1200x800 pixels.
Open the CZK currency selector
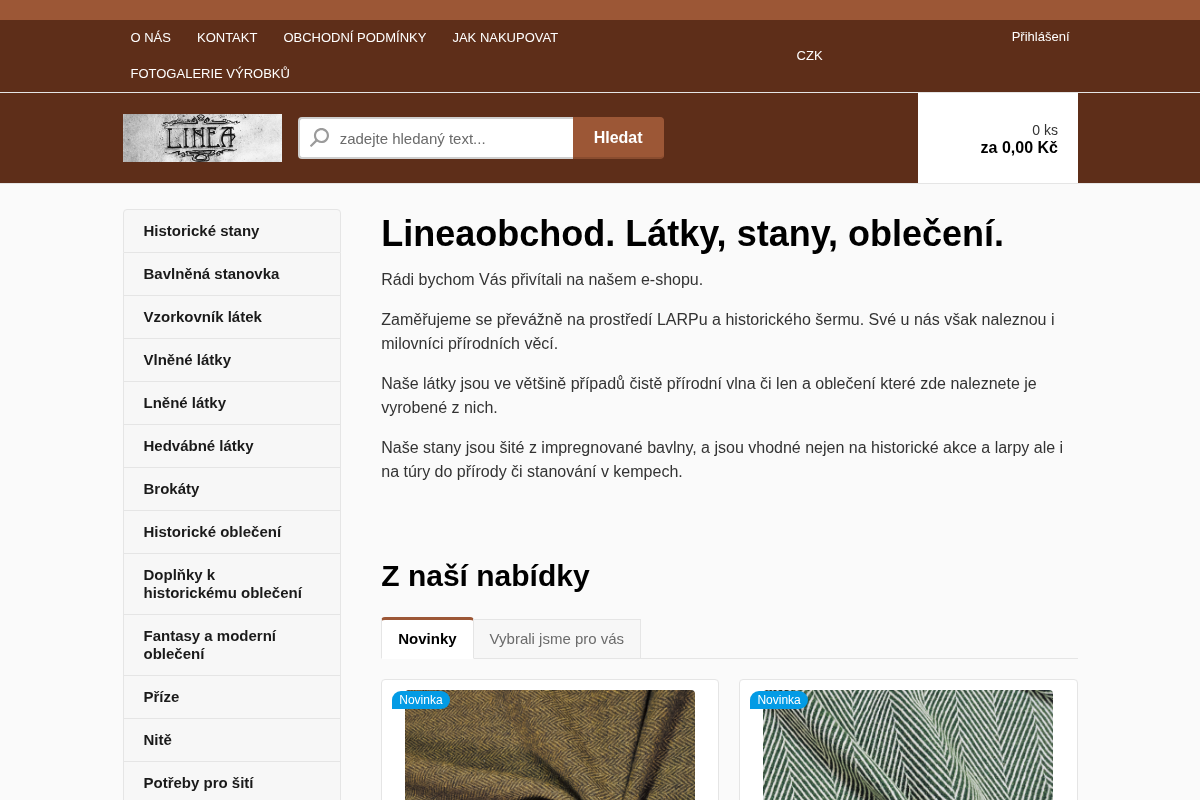[809, 56]
